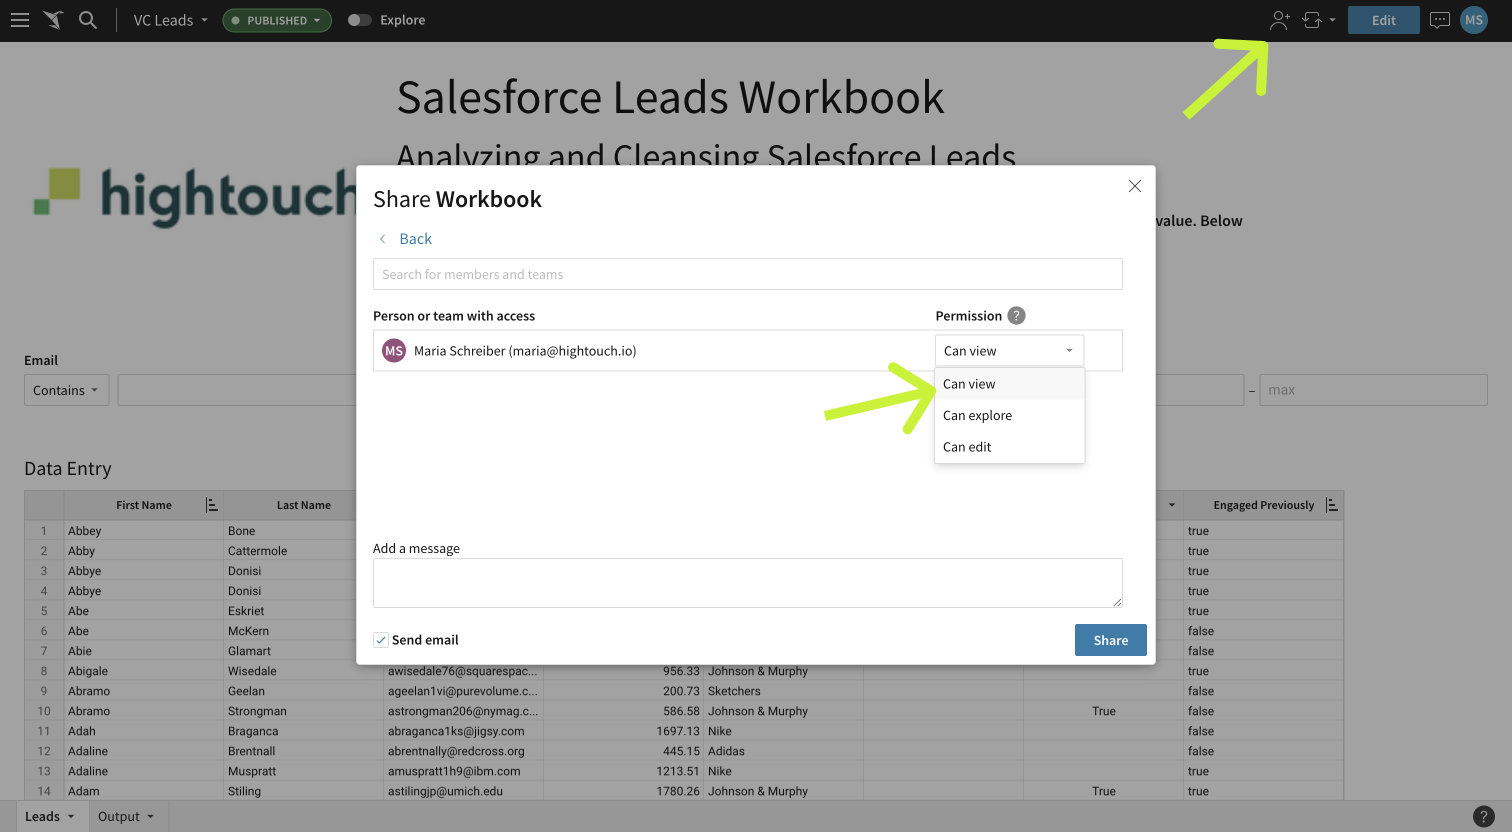
Task: Click the blue Share button
Action: 1110,640
